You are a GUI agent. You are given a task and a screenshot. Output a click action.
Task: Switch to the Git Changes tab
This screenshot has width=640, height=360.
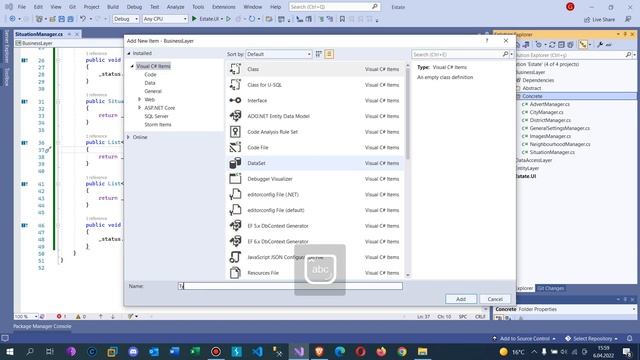click(x=550, y=288)
